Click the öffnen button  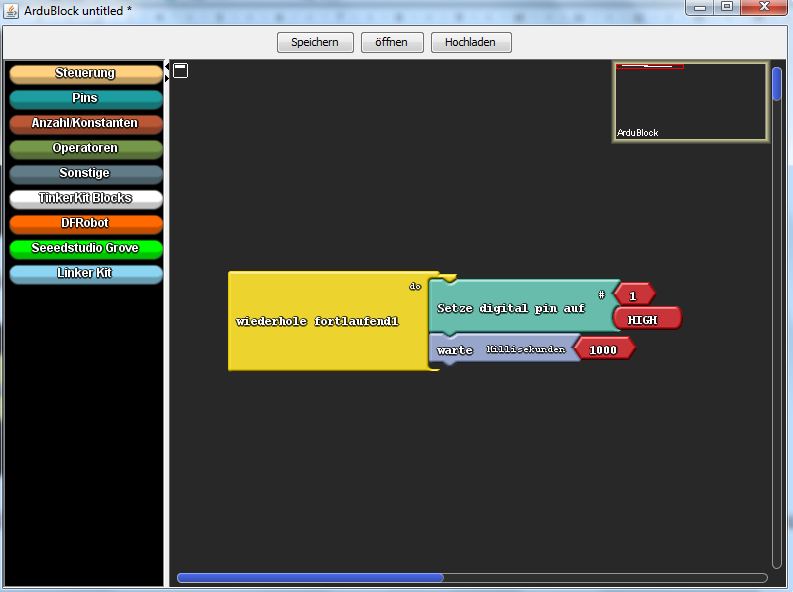[391, 42]
